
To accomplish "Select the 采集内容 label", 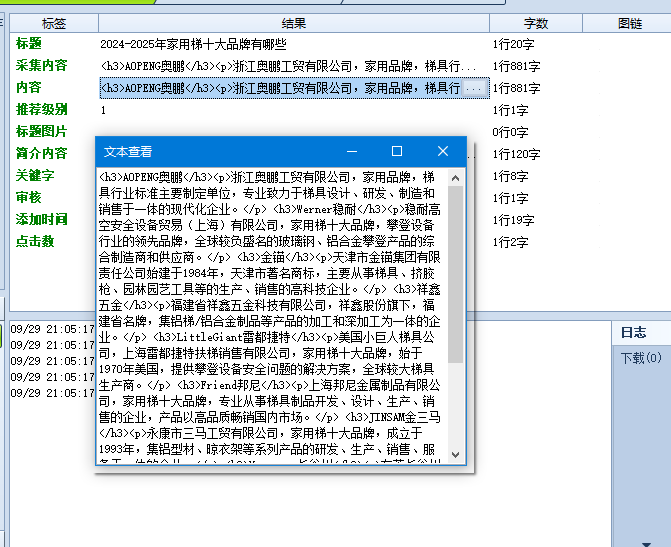I will click(42, 65).
